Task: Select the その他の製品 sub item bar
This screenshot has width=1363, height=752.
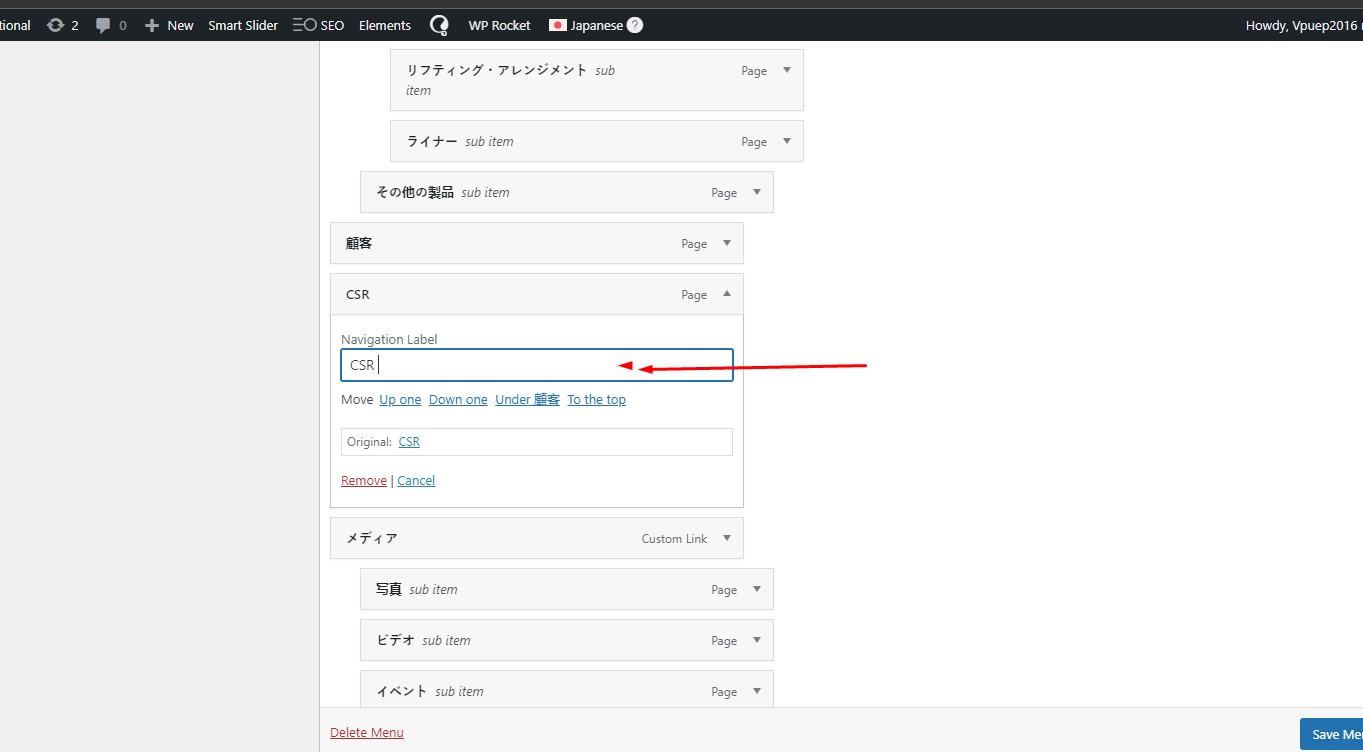Action: 567,192
